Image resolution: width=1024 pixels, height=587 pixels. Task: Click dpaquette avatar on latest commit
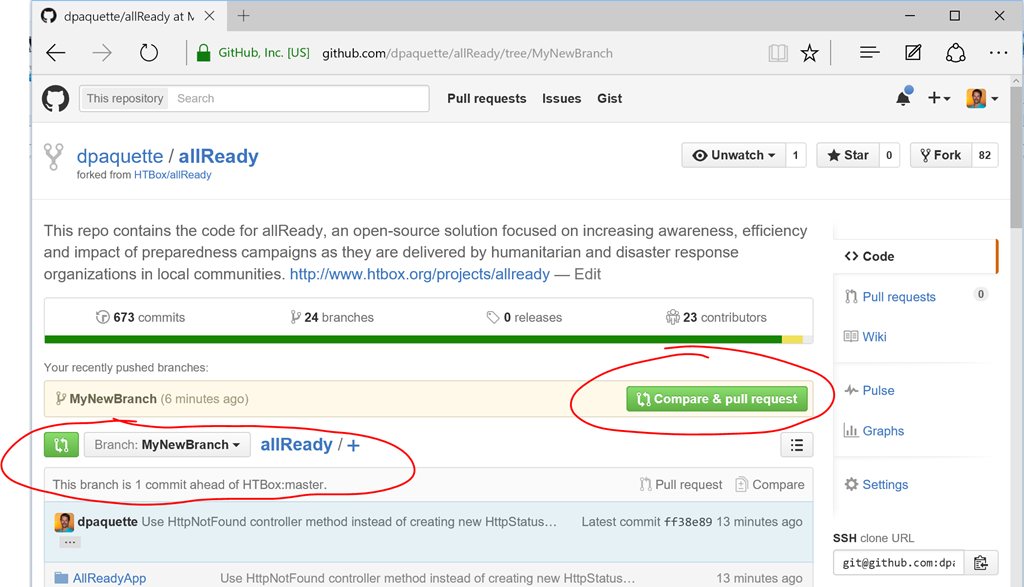(64, 522)
